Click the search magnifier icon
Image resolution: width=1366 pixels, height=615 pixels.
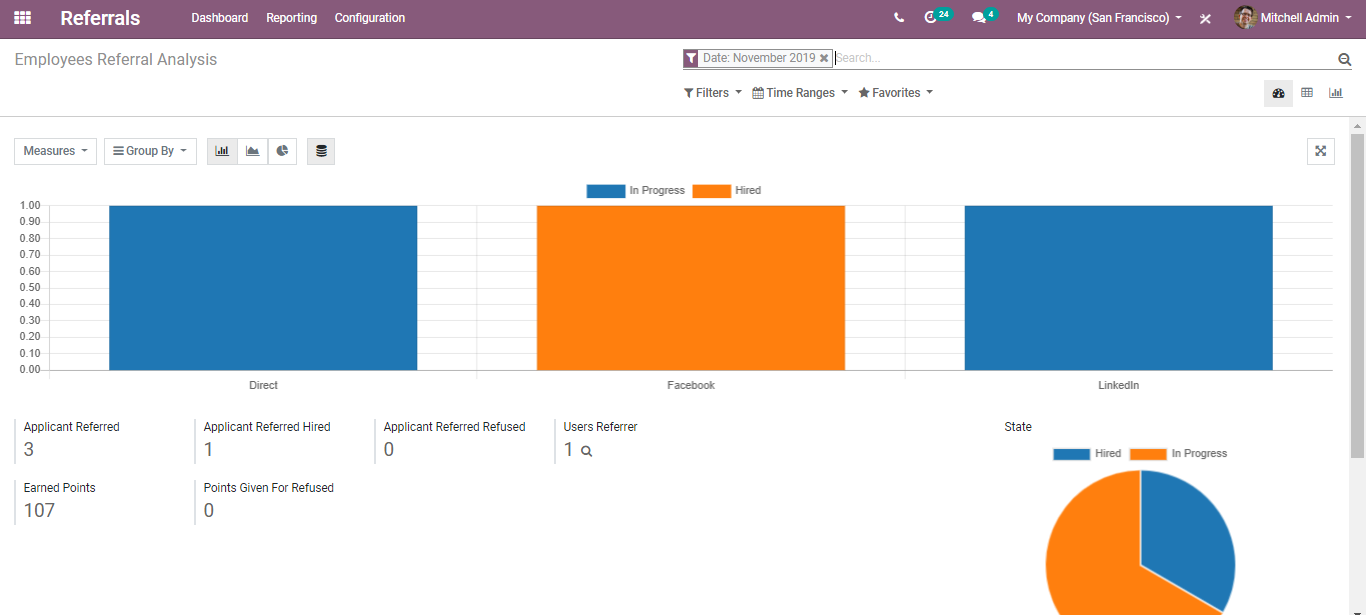click(1344, 59)
